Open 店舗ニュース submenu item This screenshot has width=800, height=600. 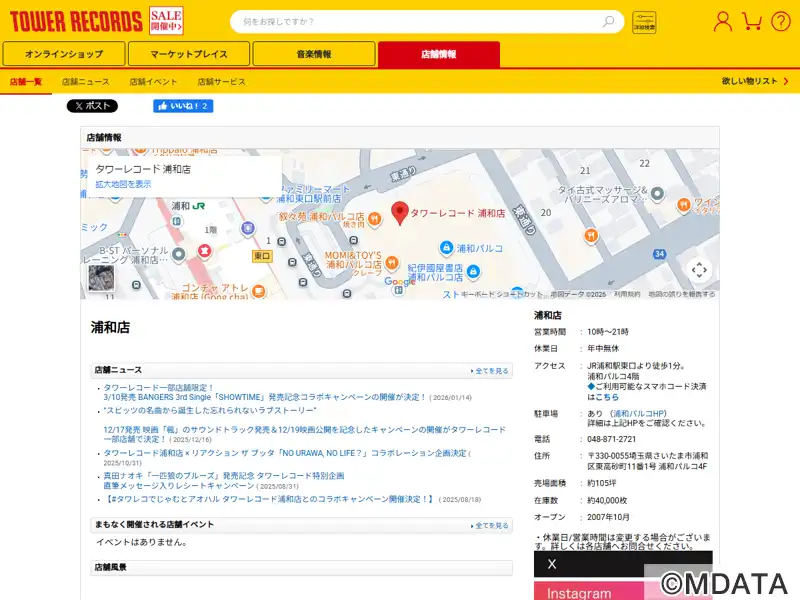[86, 81]
